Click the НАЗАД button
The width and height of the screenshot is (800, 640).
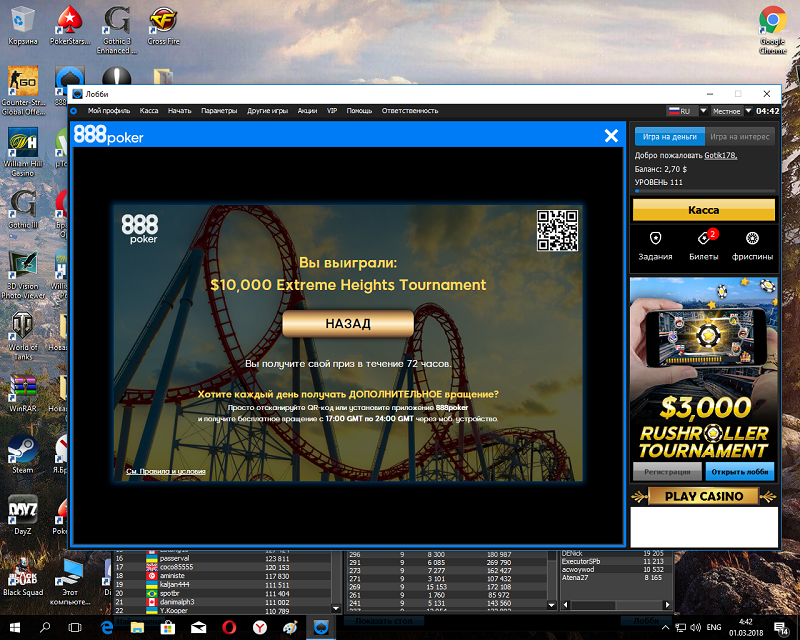(x=348, y=324)
